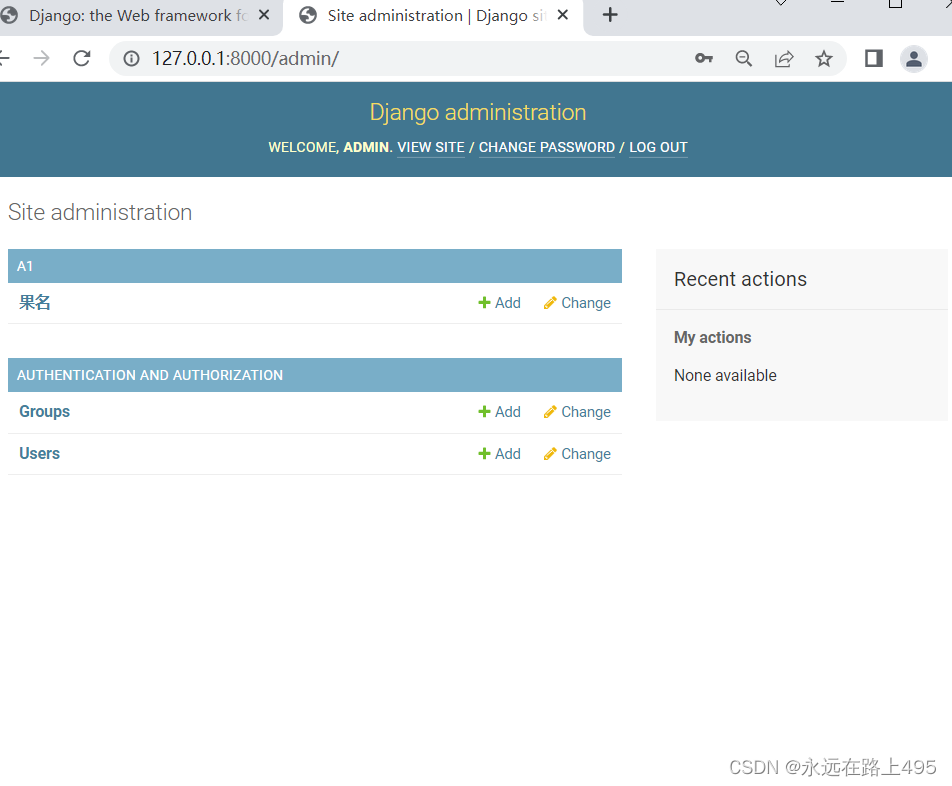The height and width of the screenshot is (786, 952).
Task: Open the site information icon in the address bar
Action: 131,58
